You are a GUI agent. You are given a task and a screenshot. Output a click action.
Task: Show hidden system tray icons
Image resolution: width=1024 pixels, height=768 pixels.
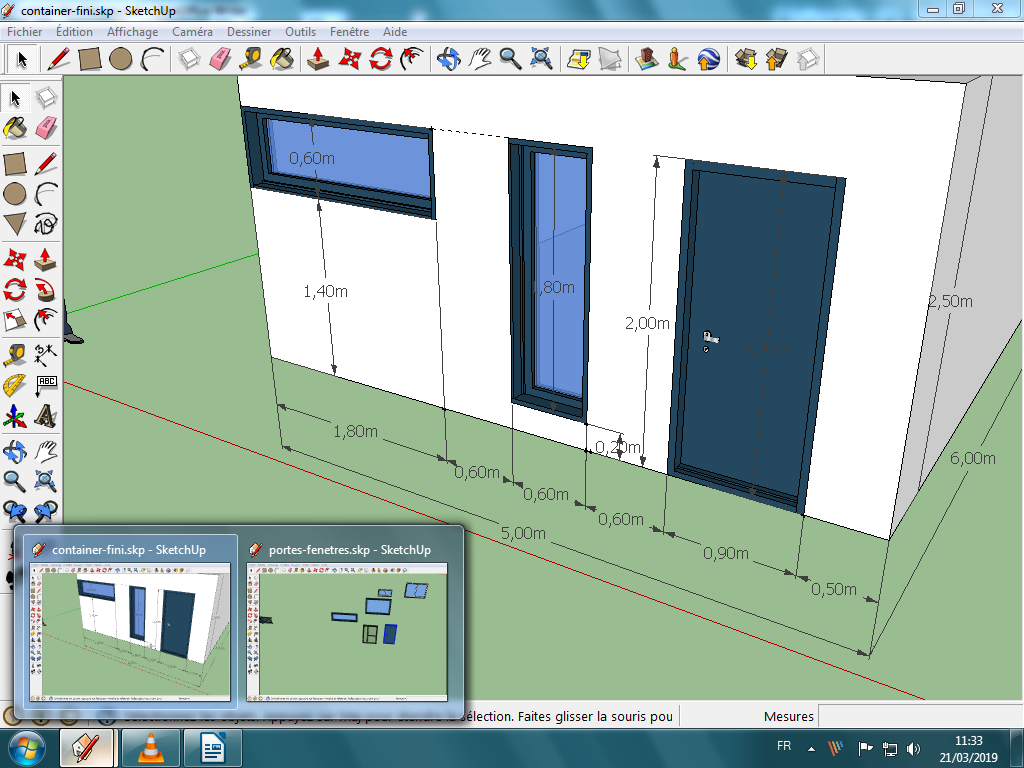[811, 748]
